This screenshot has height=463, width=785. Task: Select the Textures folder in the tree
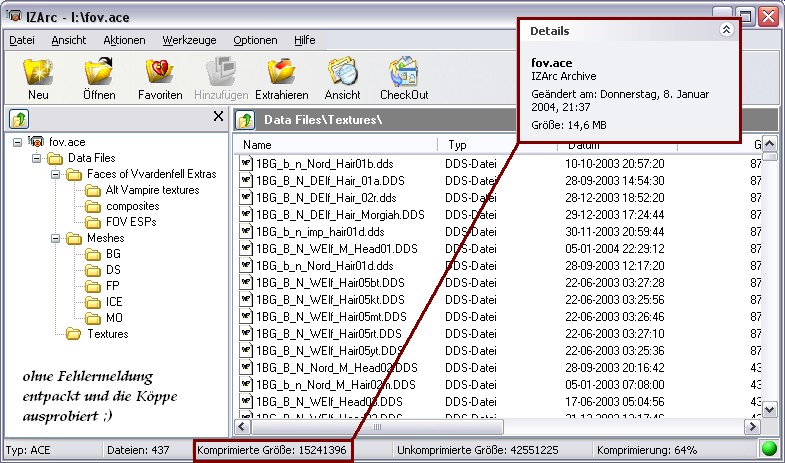[x=107, y=334]
